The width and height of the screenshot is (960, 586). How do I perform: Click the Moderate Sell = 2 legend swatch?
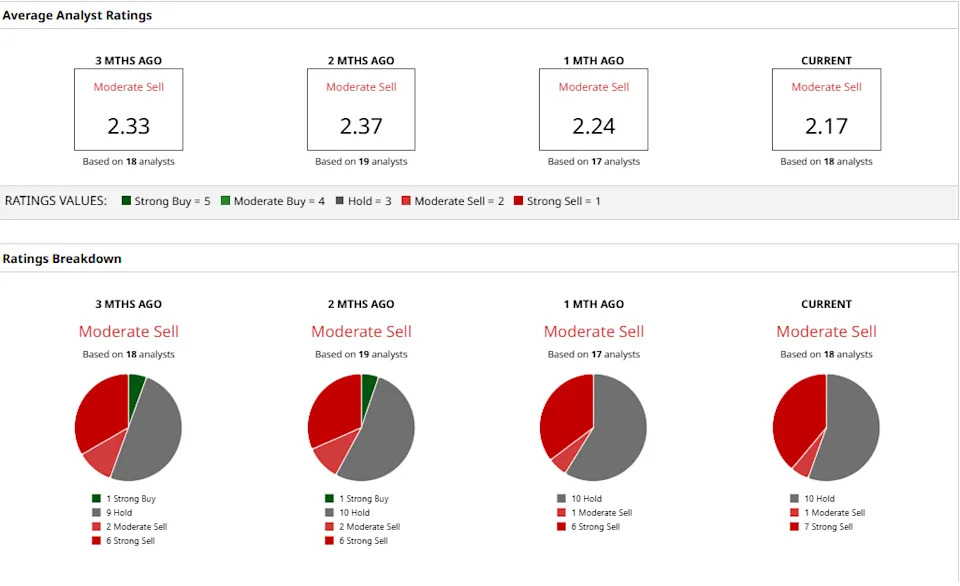click(x=406, y=201)
